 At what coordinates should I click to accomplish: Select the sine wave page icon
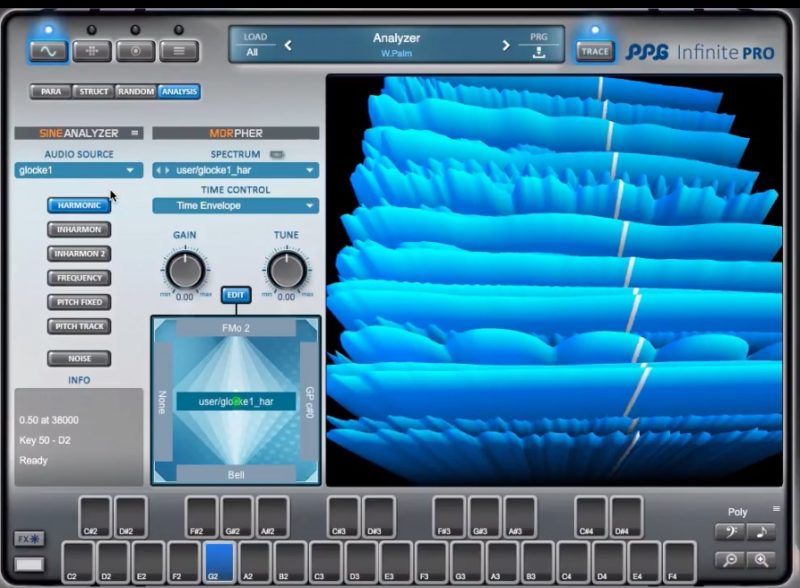point(48,51)
